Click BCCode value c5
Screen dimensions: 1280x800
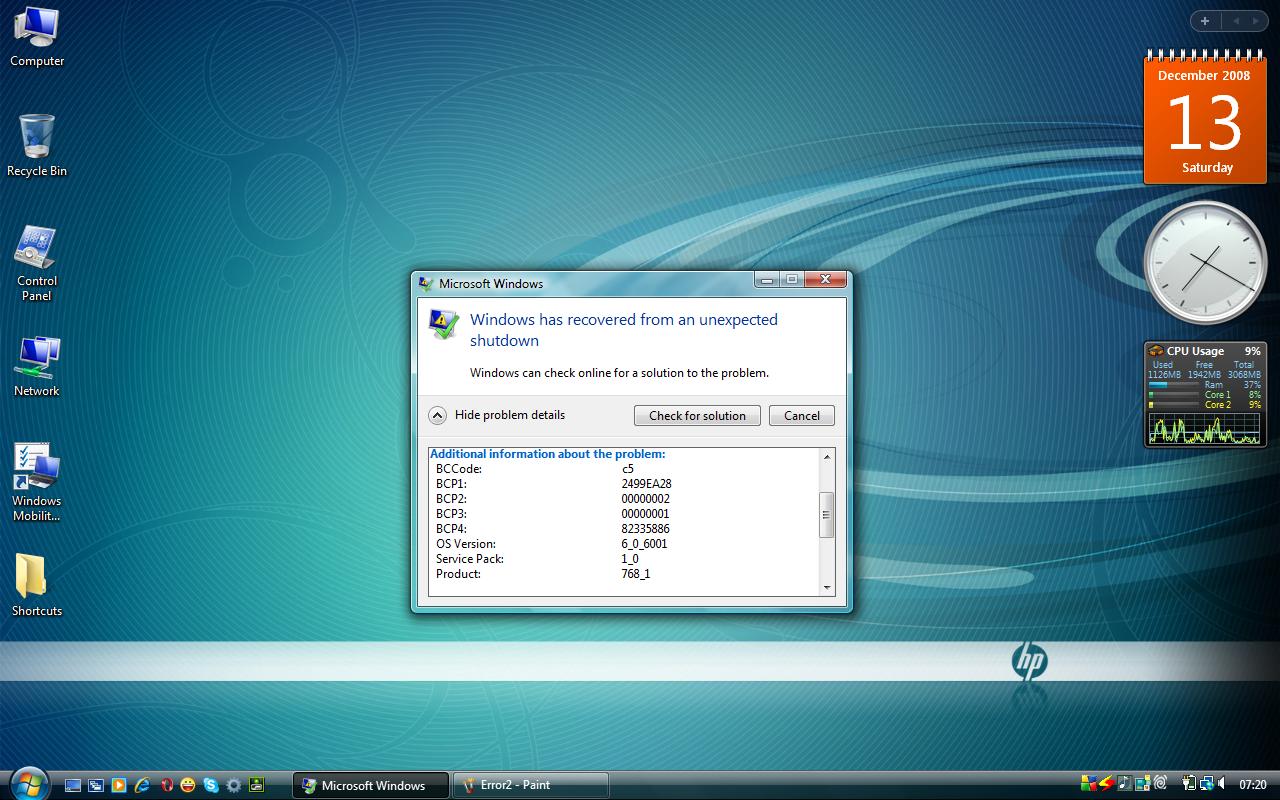[627, 468]
